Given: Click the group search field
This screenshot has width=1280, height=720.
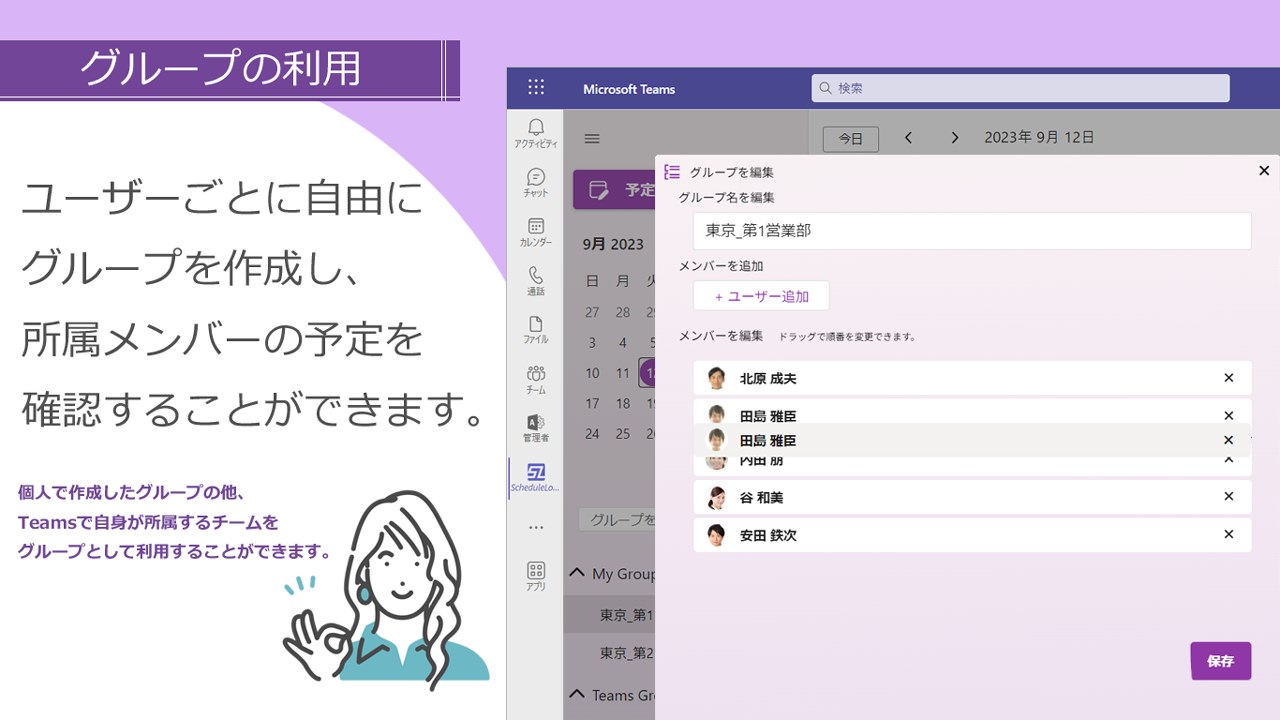Looking at the screenshot, I should pyautogui.click(x=618, y=520).
